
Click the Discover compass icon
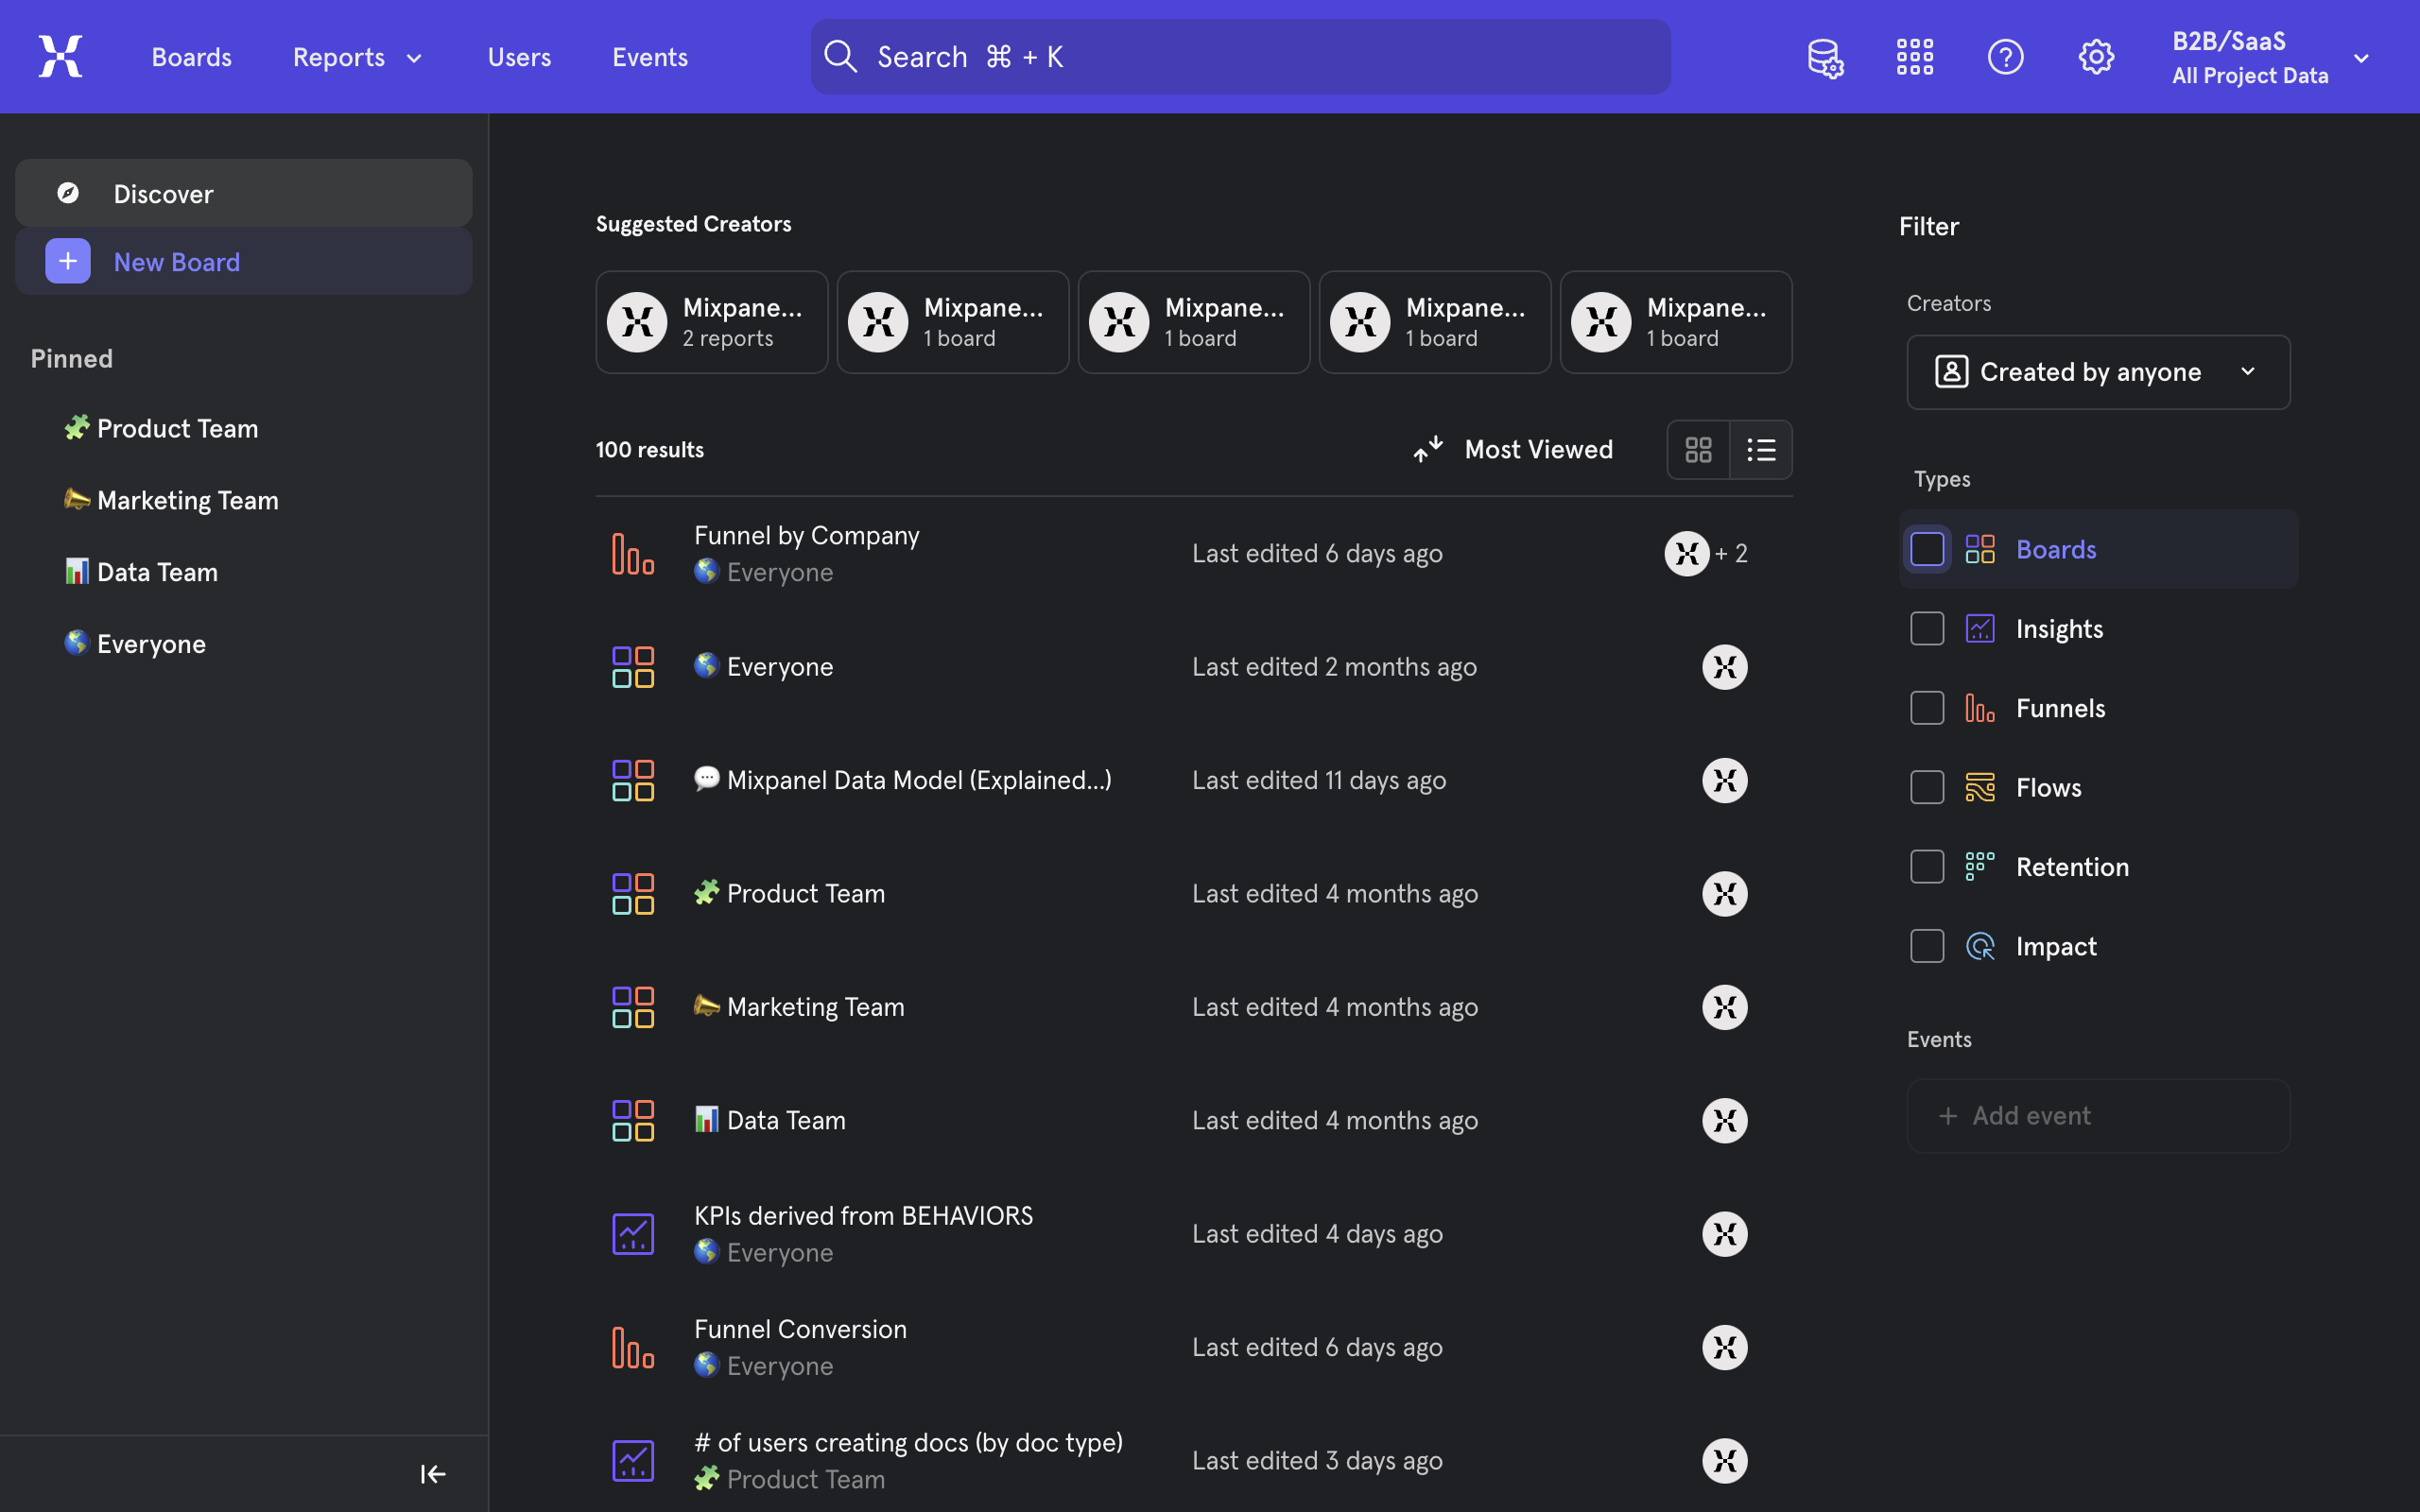coord(68,193)
